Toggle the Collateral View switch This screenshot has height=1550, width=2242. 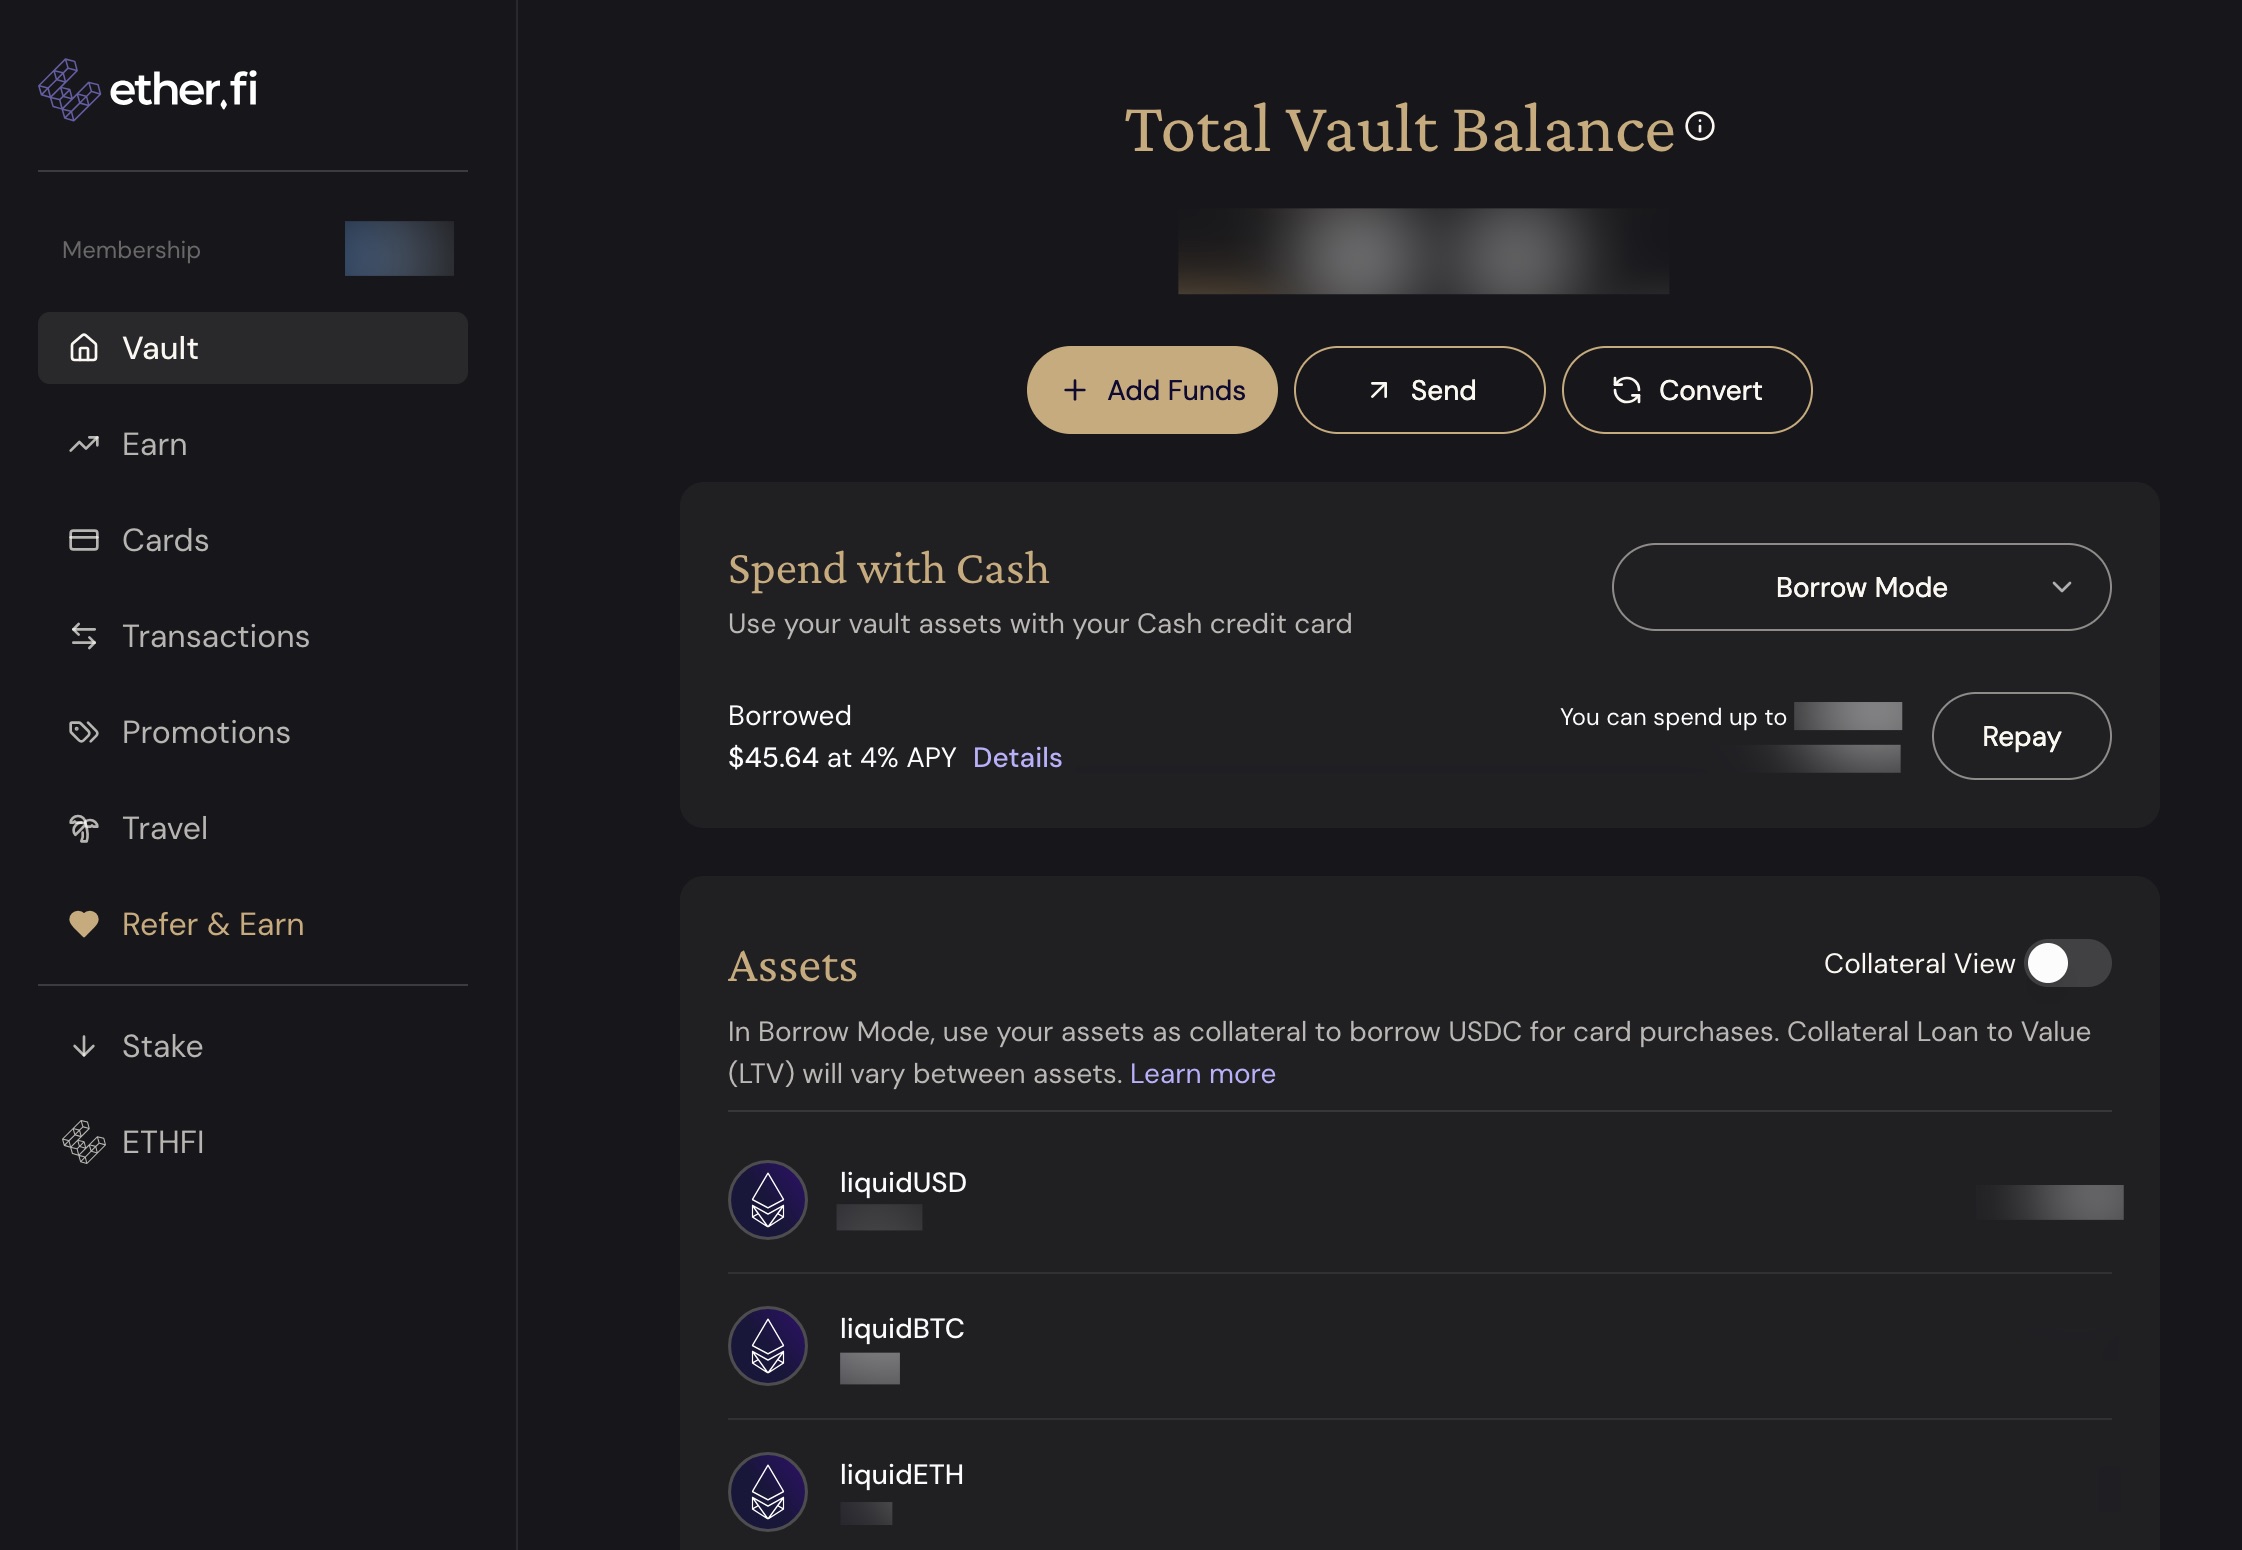[x=2068, y=963]
